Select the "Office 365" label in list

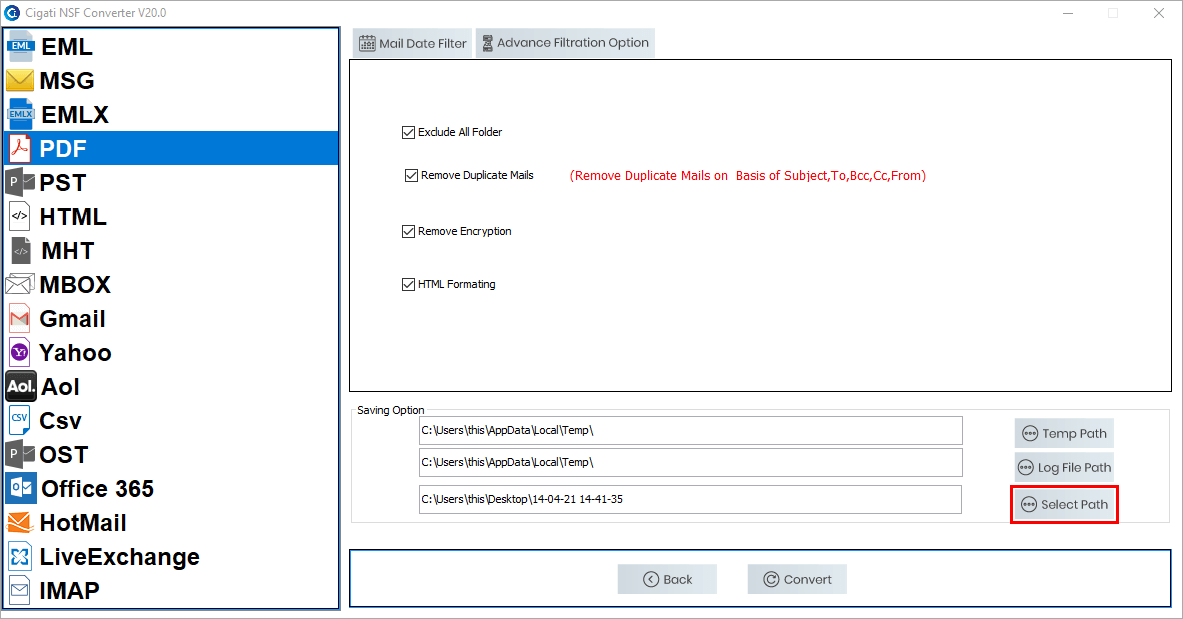tap(97, 489)
